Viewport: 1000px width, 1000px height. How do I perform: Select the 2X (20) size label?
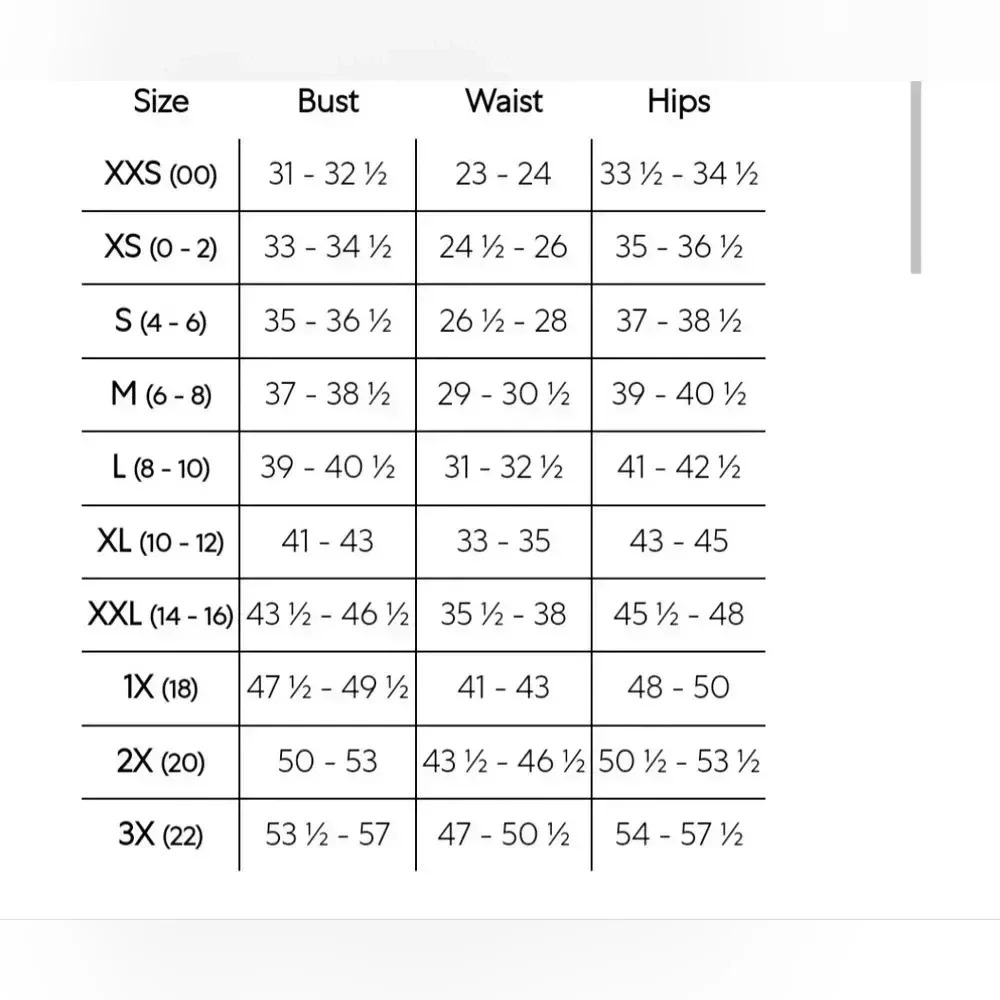pos(161,761)
